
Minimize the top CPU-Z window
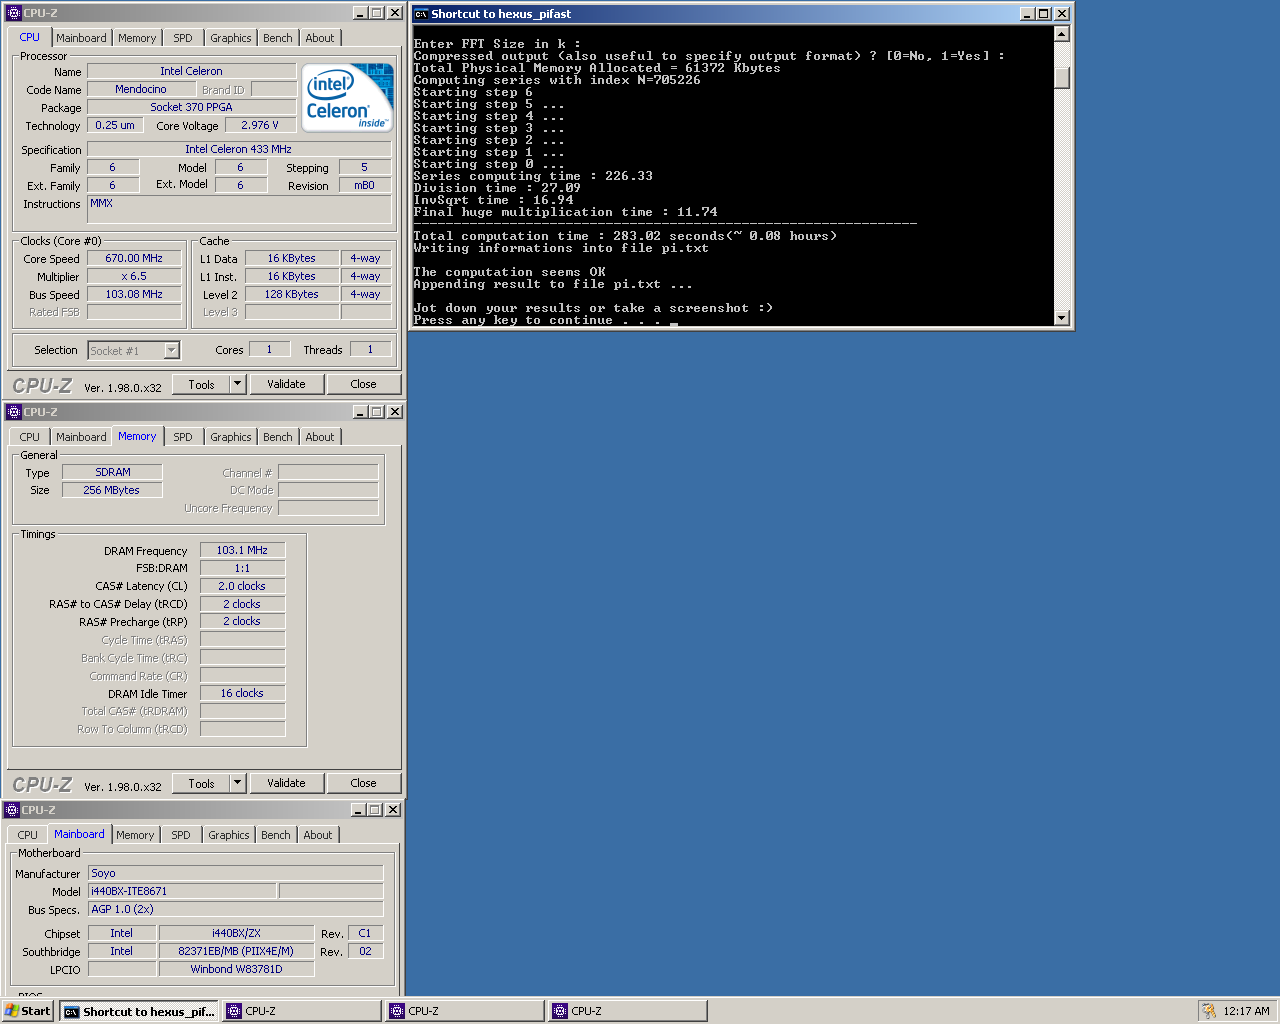[x=361, y=13]
